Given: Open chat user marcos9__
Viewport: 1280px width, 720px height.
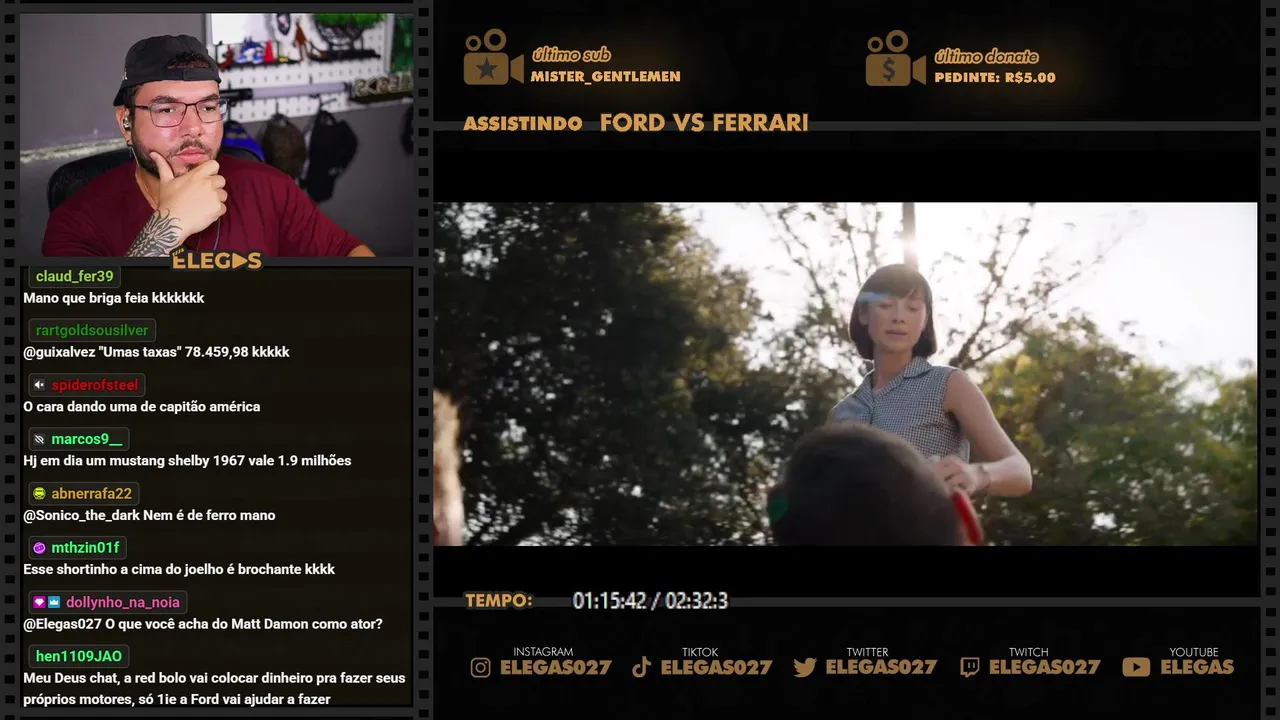Looking at the screenshot, I should coord(87,439).
